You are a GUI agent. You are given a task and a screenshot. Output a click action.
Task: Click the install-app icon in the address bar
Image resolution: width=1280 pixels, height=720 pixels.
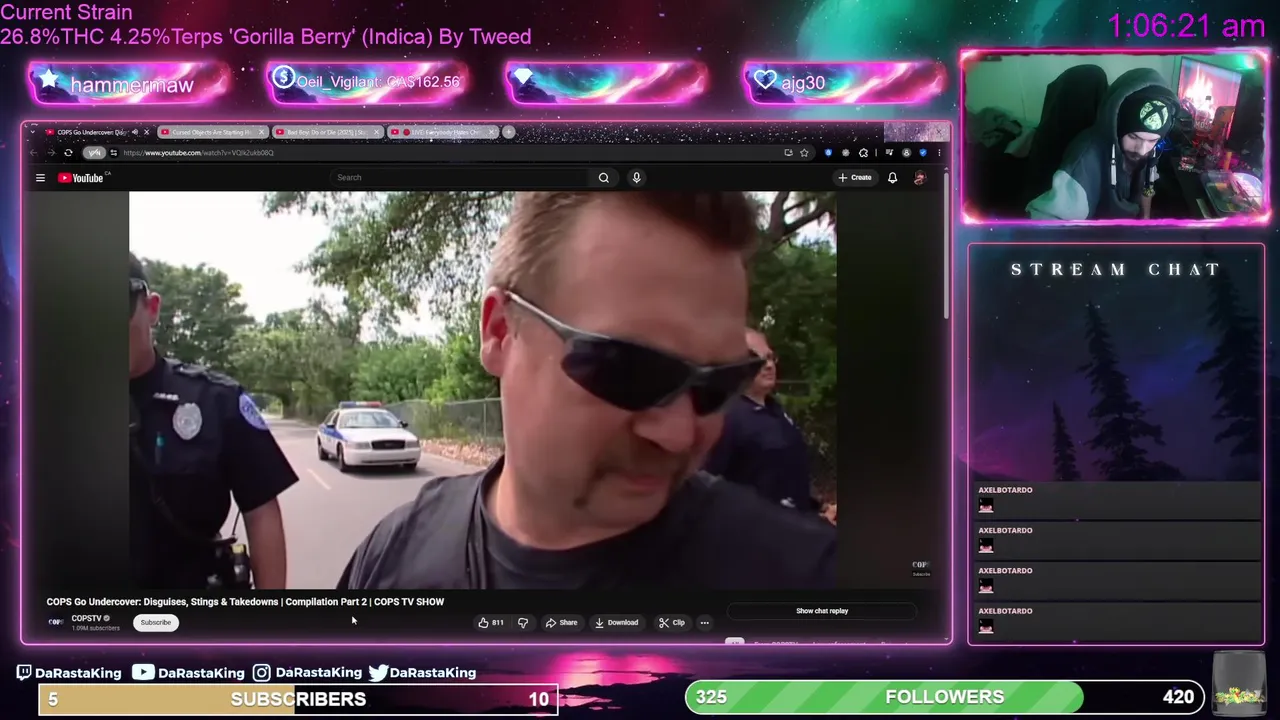tap(788, 153)
